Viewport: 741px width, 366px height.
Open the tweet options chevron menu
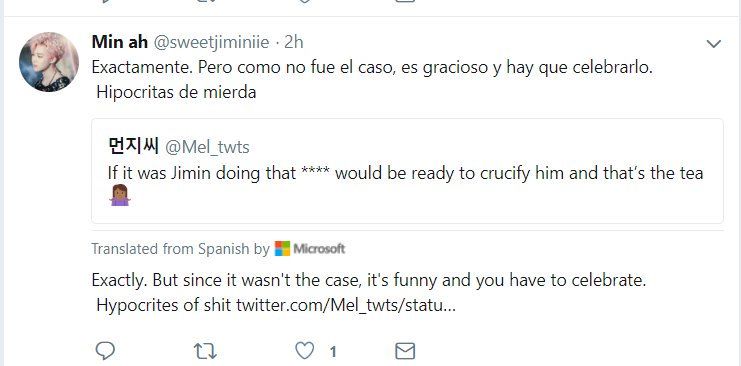(x=713, y=44)
